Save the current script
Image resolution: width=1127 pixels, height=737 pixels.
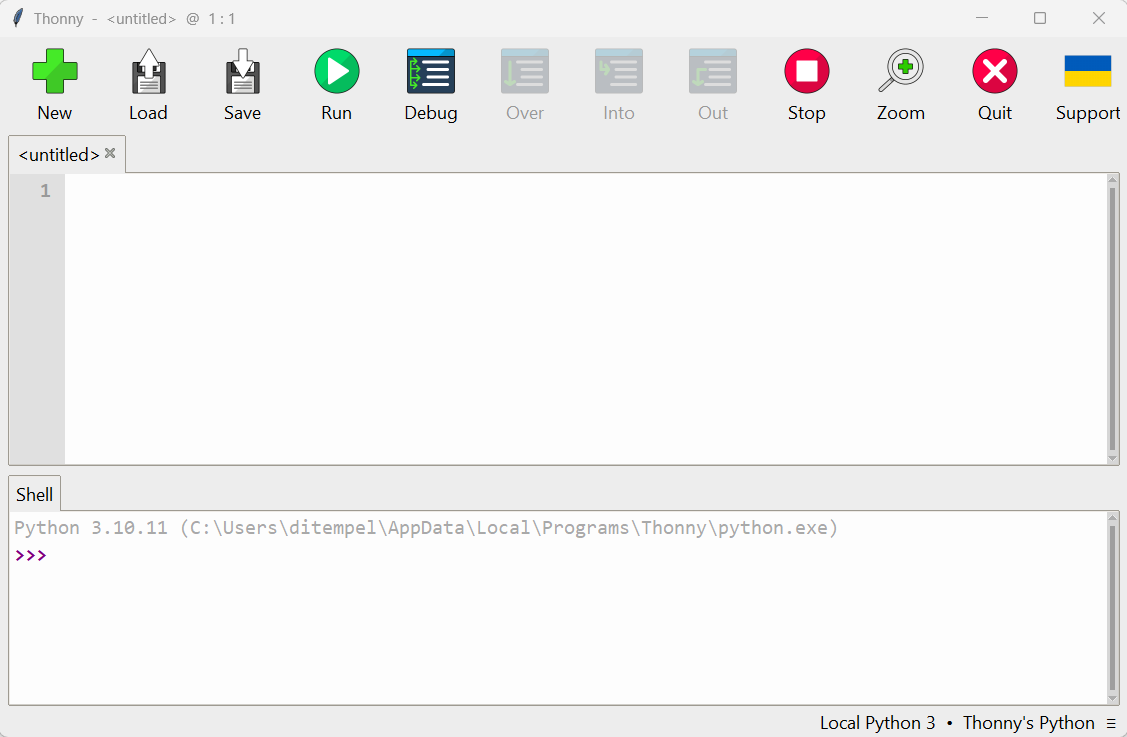coord(242,73)
